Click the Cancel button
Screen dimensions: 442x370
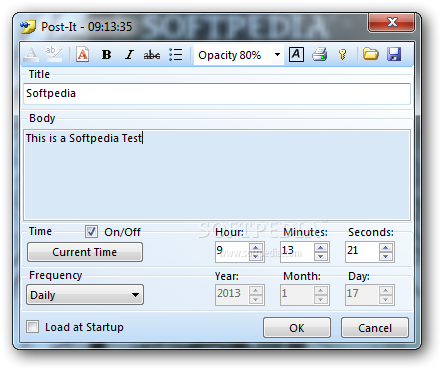[375, 328]
